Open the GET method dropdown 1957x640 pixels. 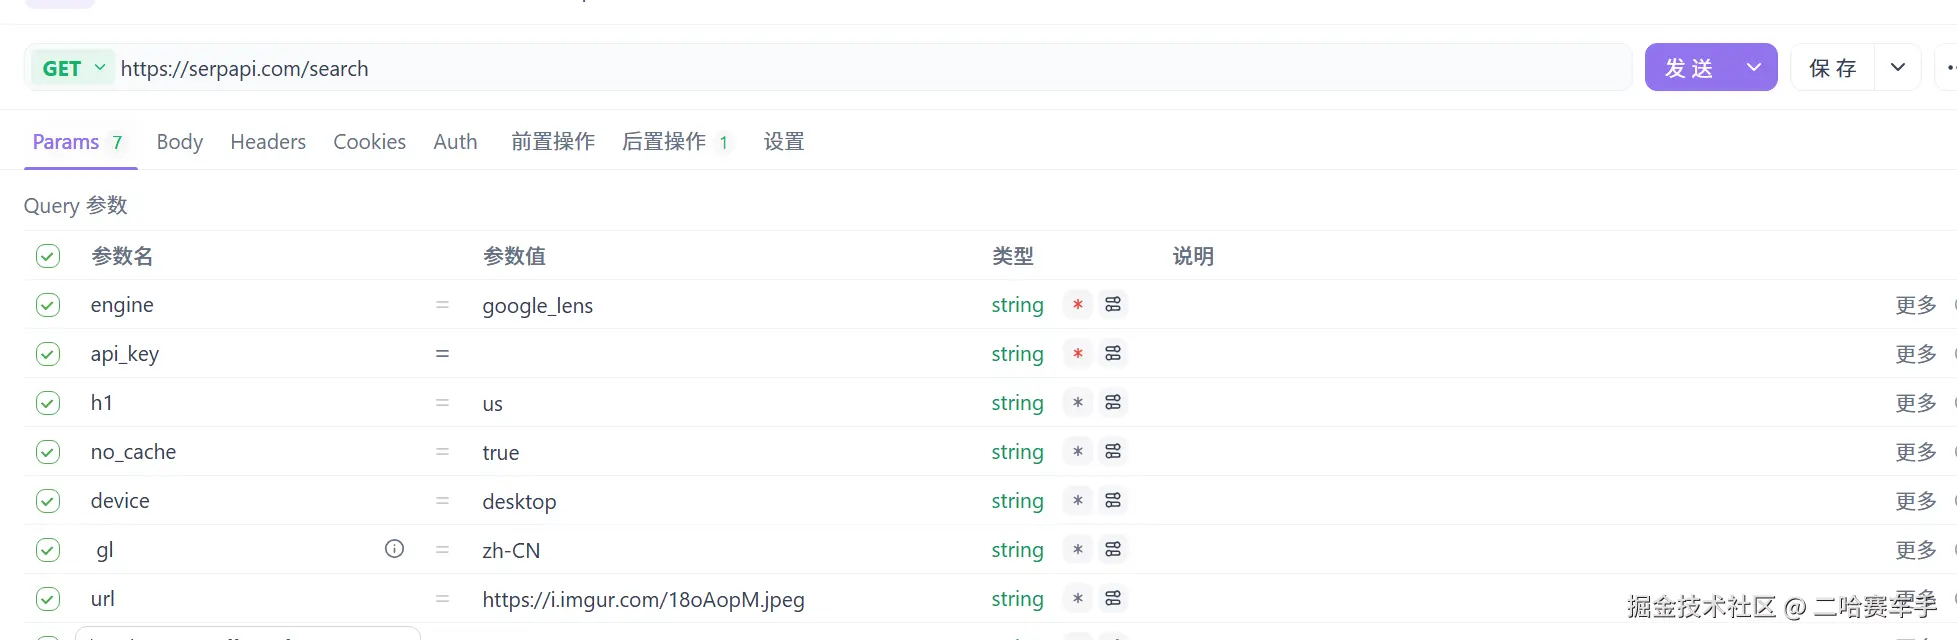(x=73, y=68)
